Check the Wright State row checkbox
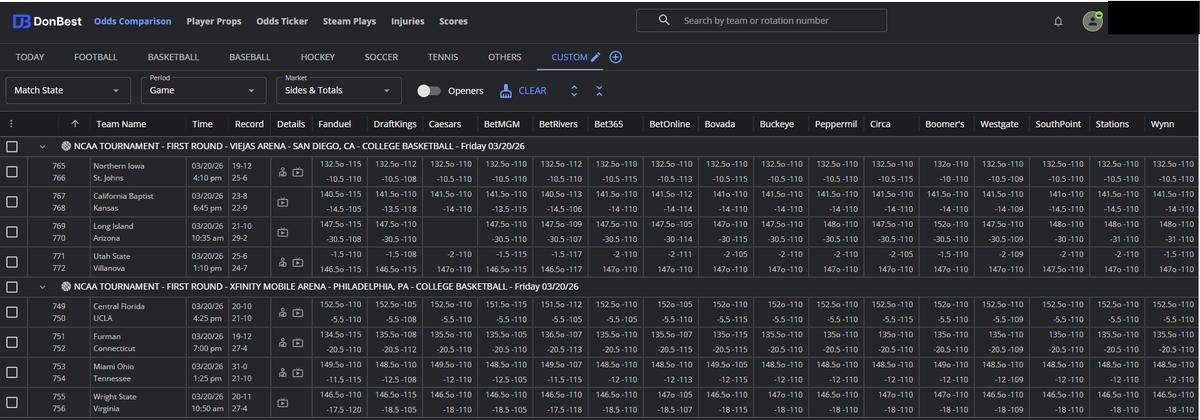 [x=11, y=401]
